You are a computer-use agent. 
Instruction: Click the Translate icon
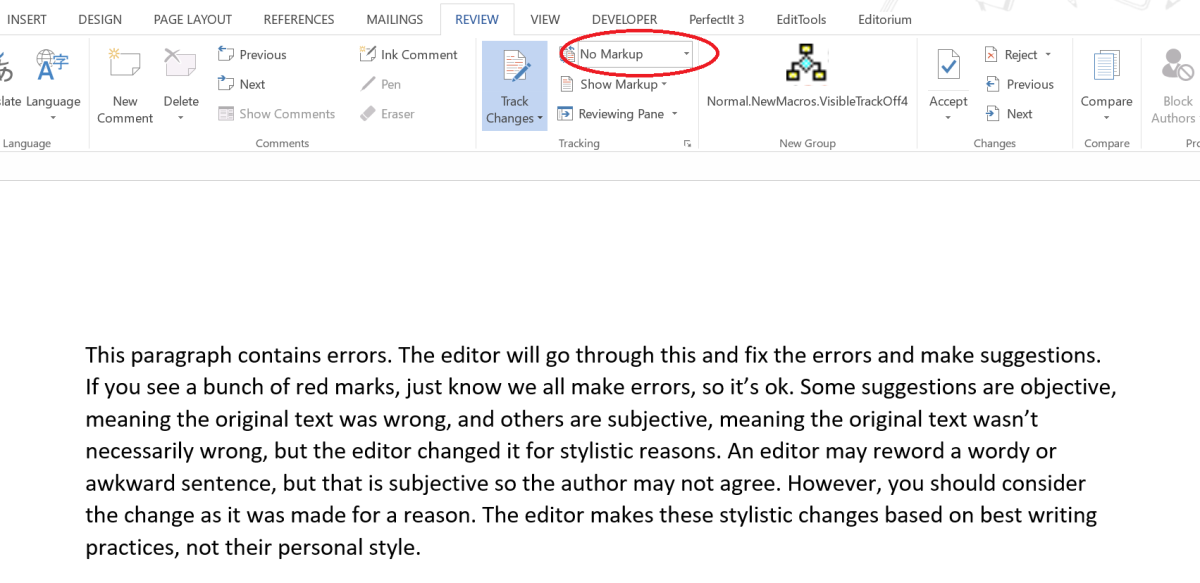coord(6,66)
